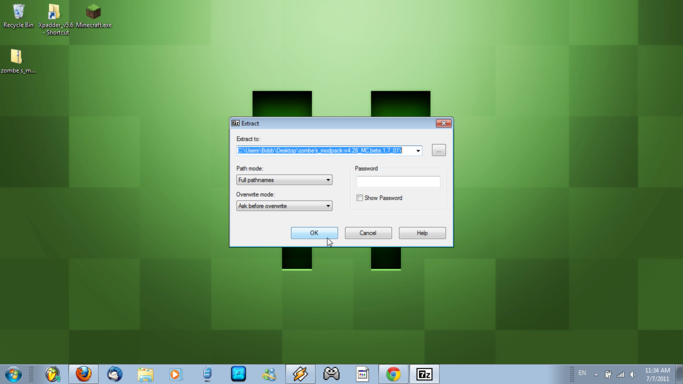
Task: Open the Overwrite mode dropdown
Action: [284, 206]
